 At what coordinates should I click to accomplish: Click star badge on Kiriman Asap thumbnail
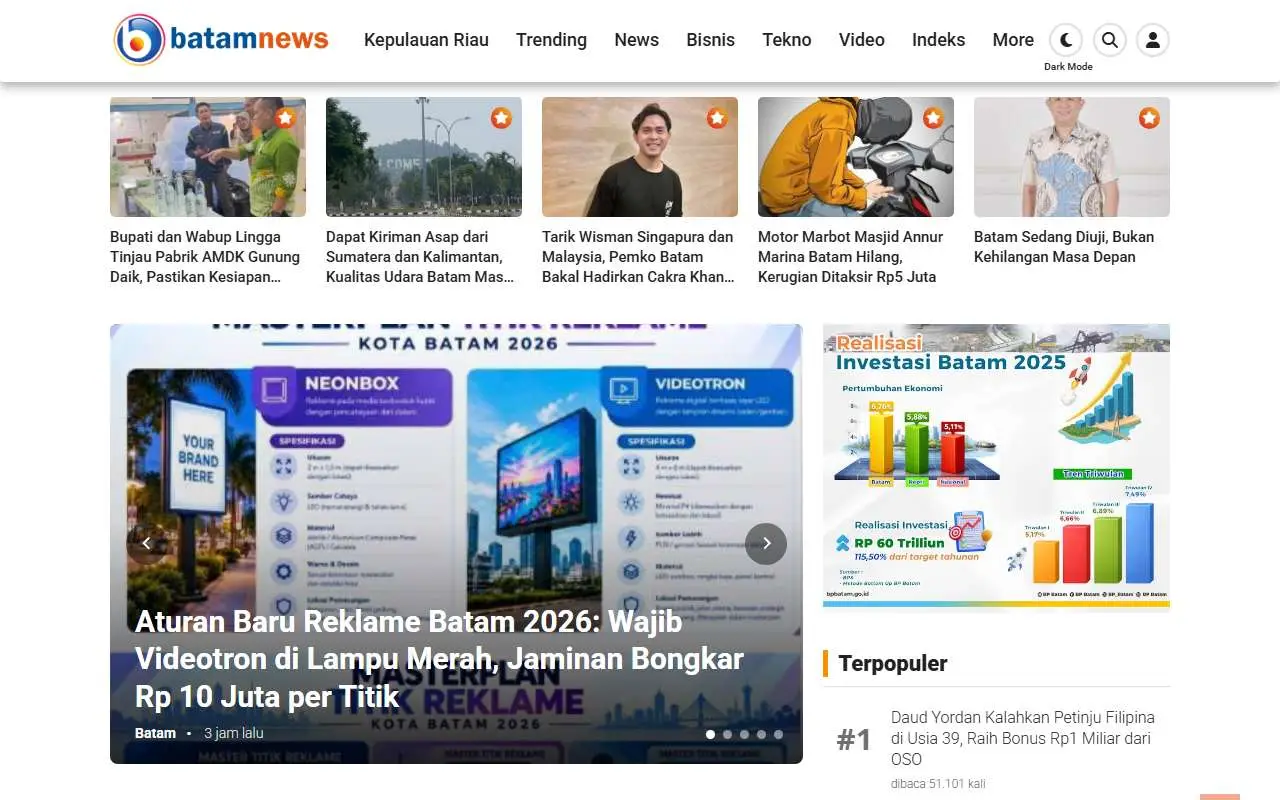[x=502, y=118]
